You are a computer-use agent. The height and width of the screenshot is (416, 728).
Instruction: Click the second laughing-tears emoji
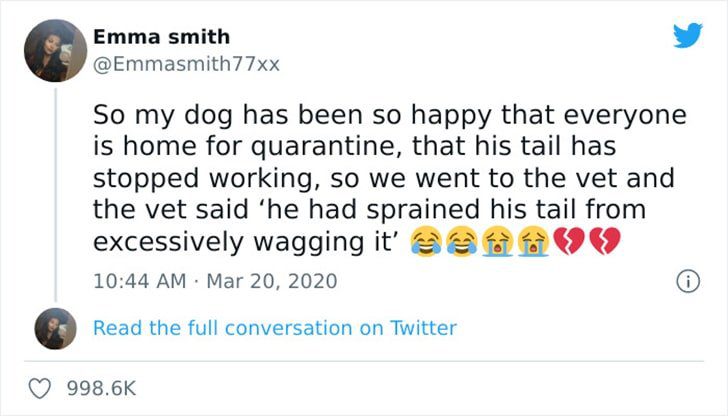coord(462,241)
